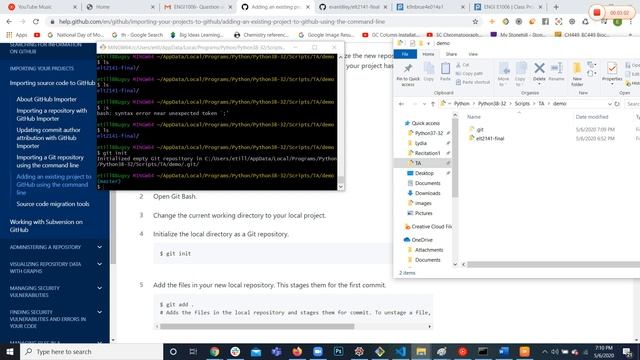Select the elt2141-final folder in Explorer
640x360 pixels.
point(489,138)
